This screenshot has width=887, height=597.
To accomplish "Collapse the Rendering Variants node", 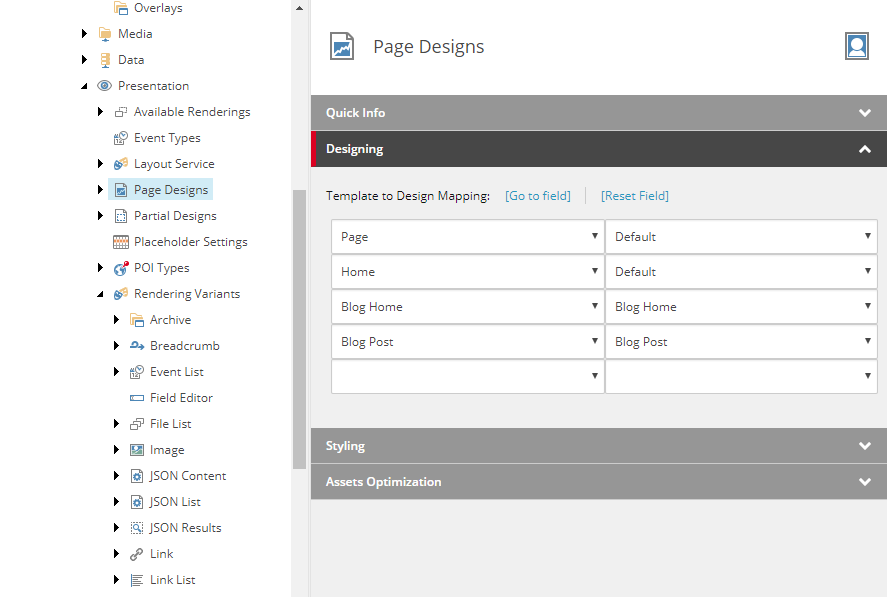I will pyautogui.click(x=100, y=294).
